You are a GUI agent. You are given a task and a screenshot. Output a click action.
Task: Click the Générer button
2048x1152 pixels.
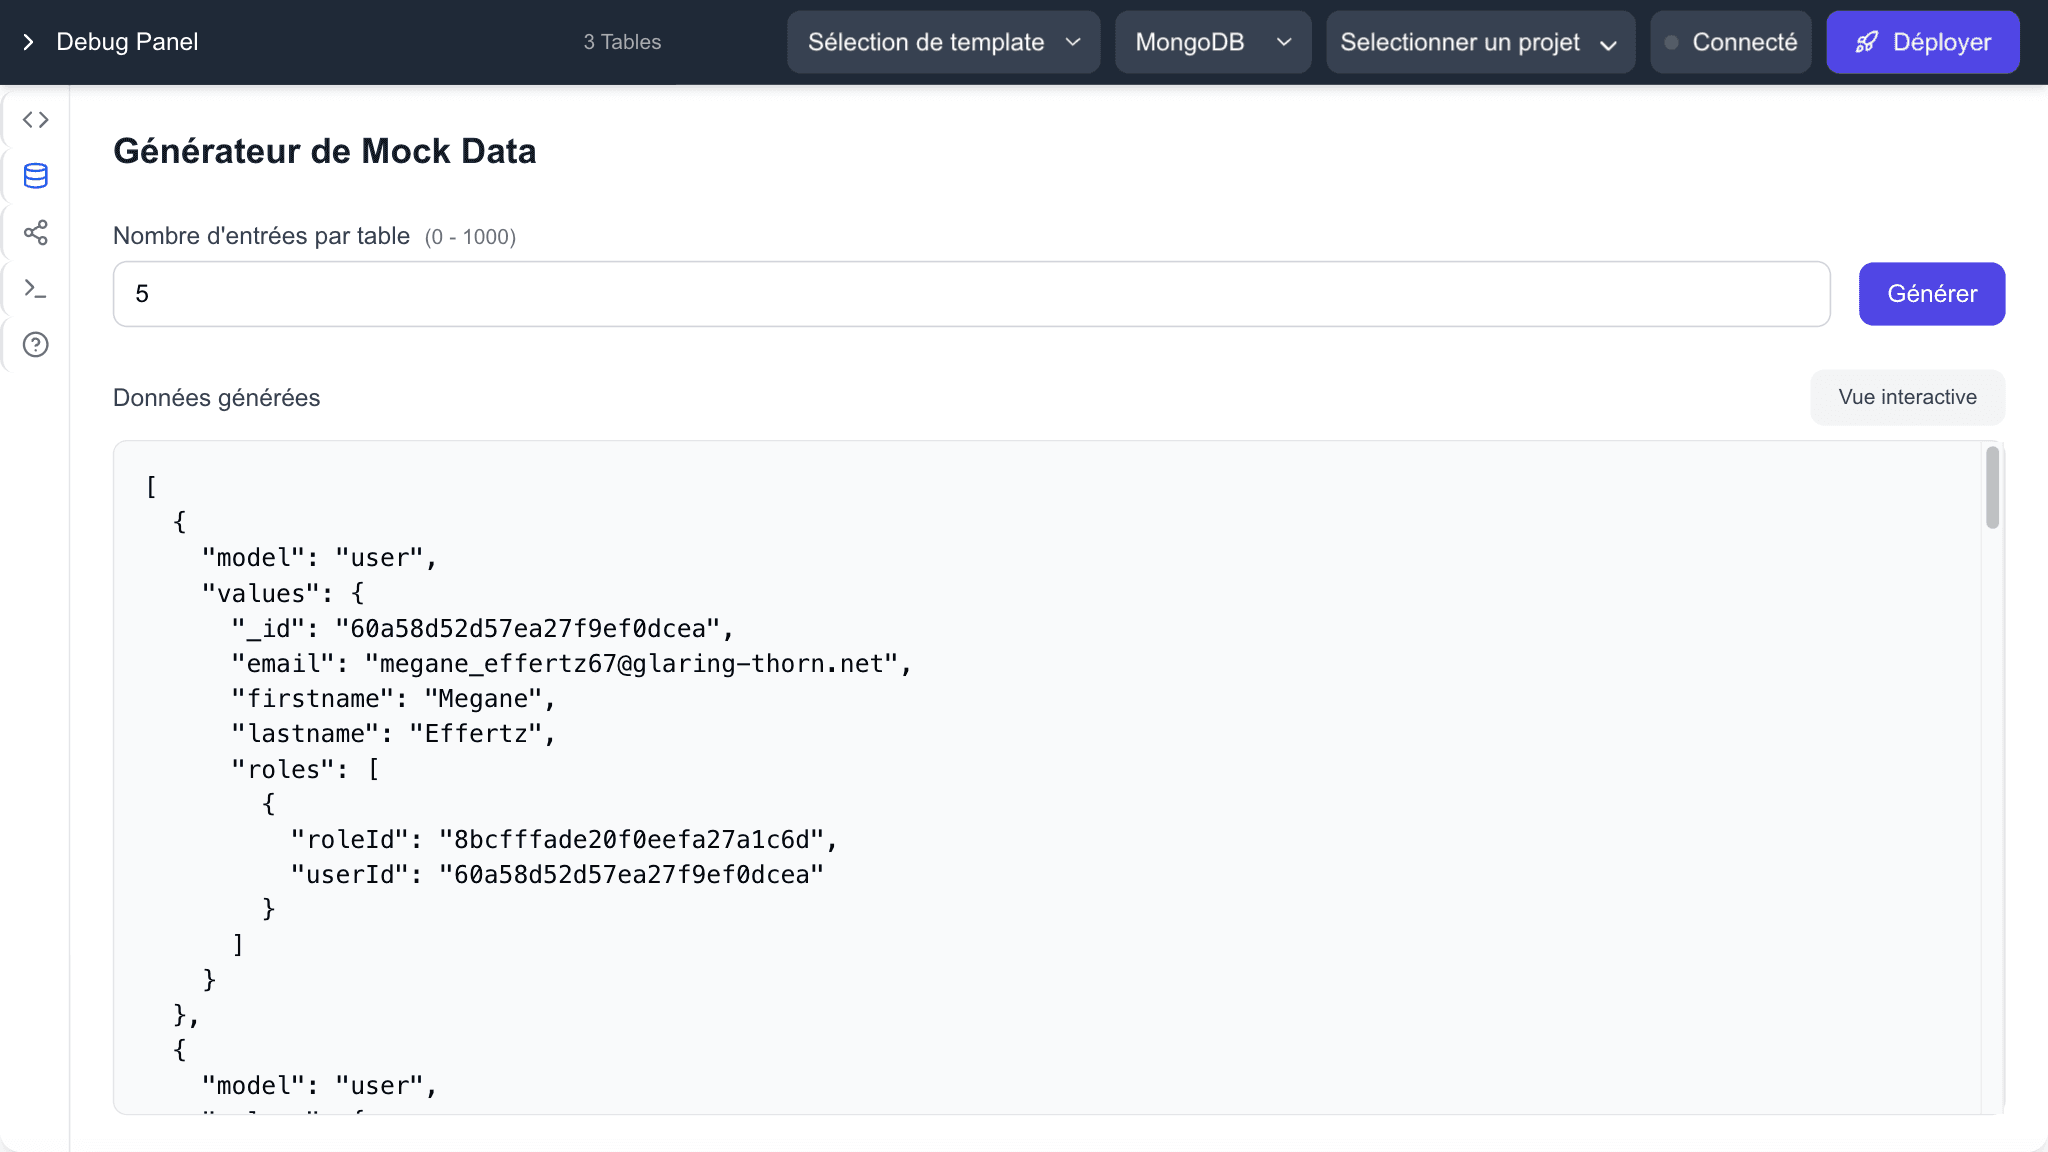click(x=1931, y=294)
